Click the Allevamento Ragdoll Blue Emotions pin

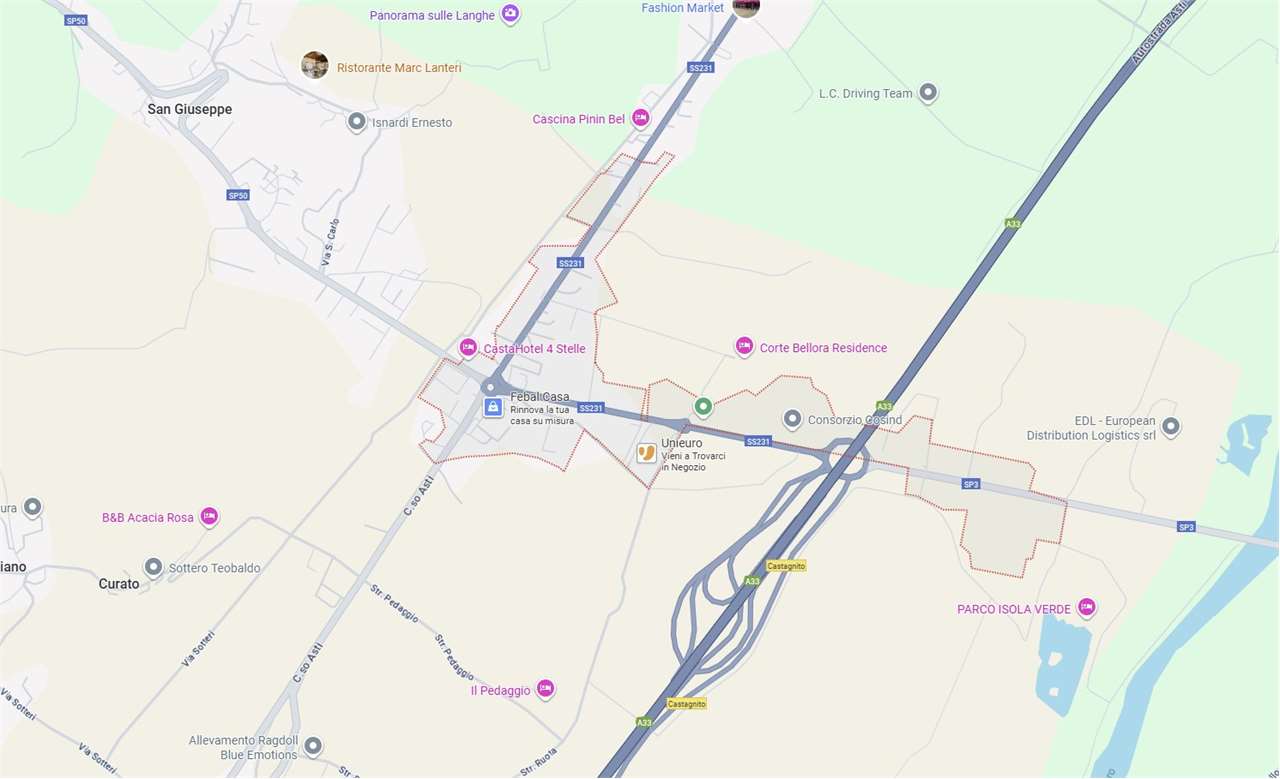[x=313, y=746]
